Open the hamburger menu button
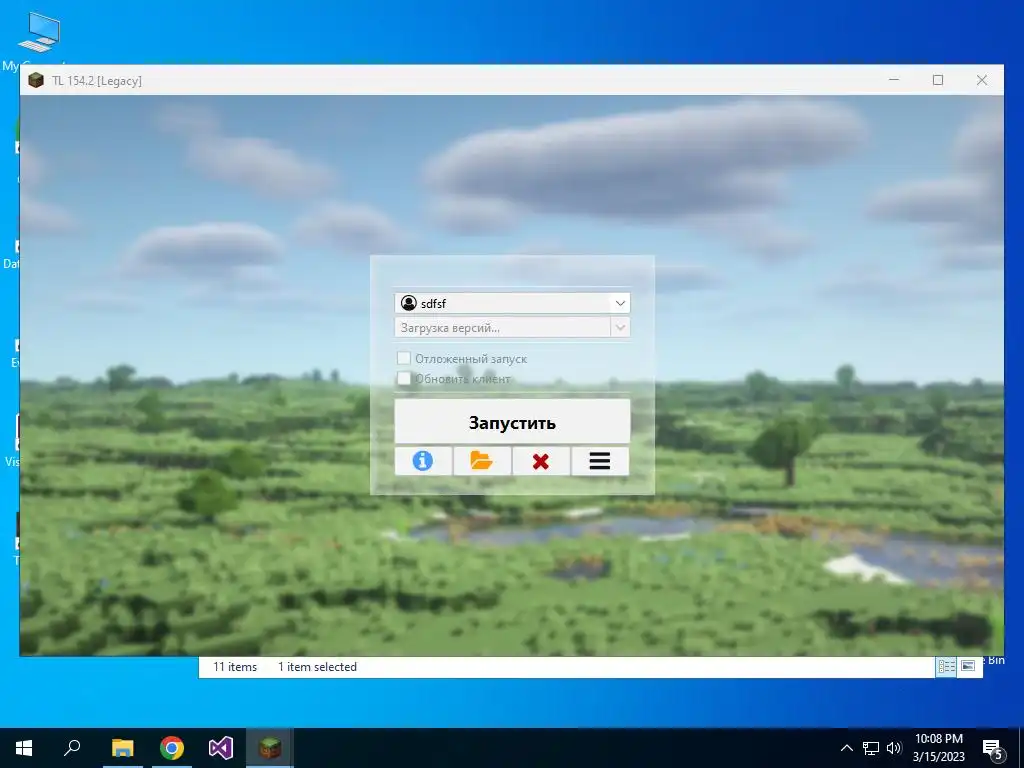Image resolution: width=1024 pixels, height=768 pixels. 600,461
